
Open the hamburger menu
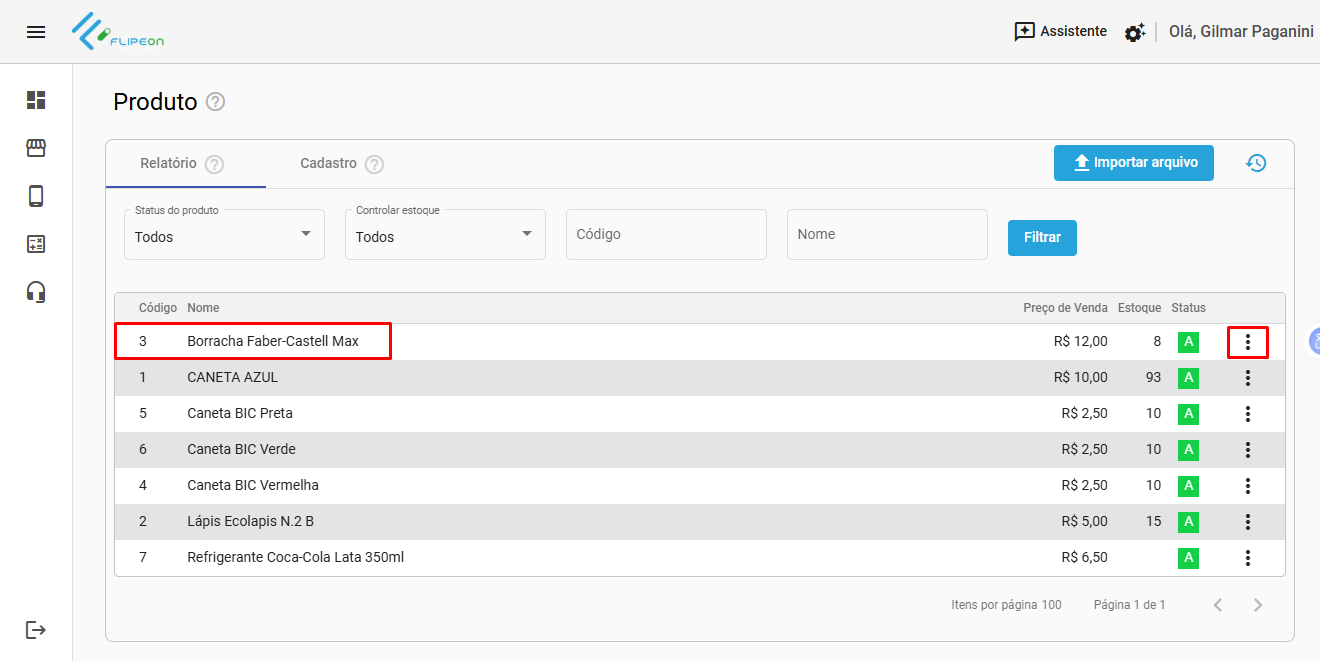coord(36,32)
